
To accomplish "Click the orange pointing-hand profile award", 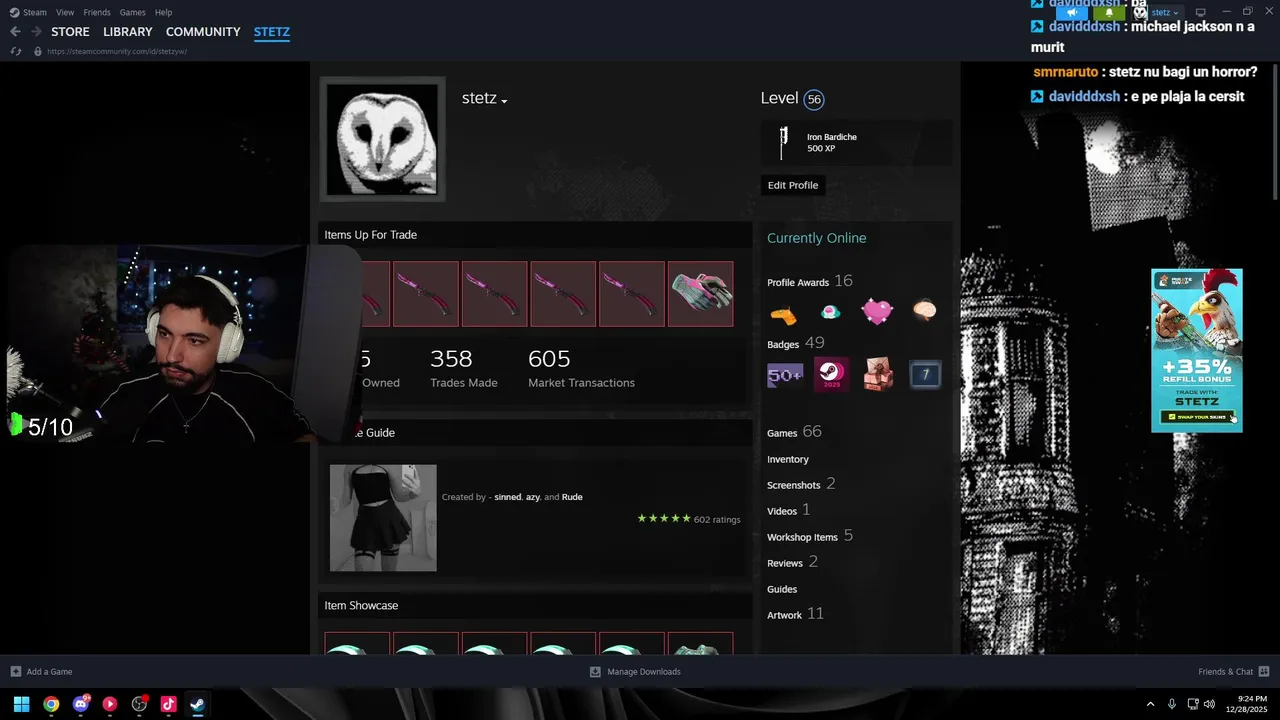I will (783, 313).
